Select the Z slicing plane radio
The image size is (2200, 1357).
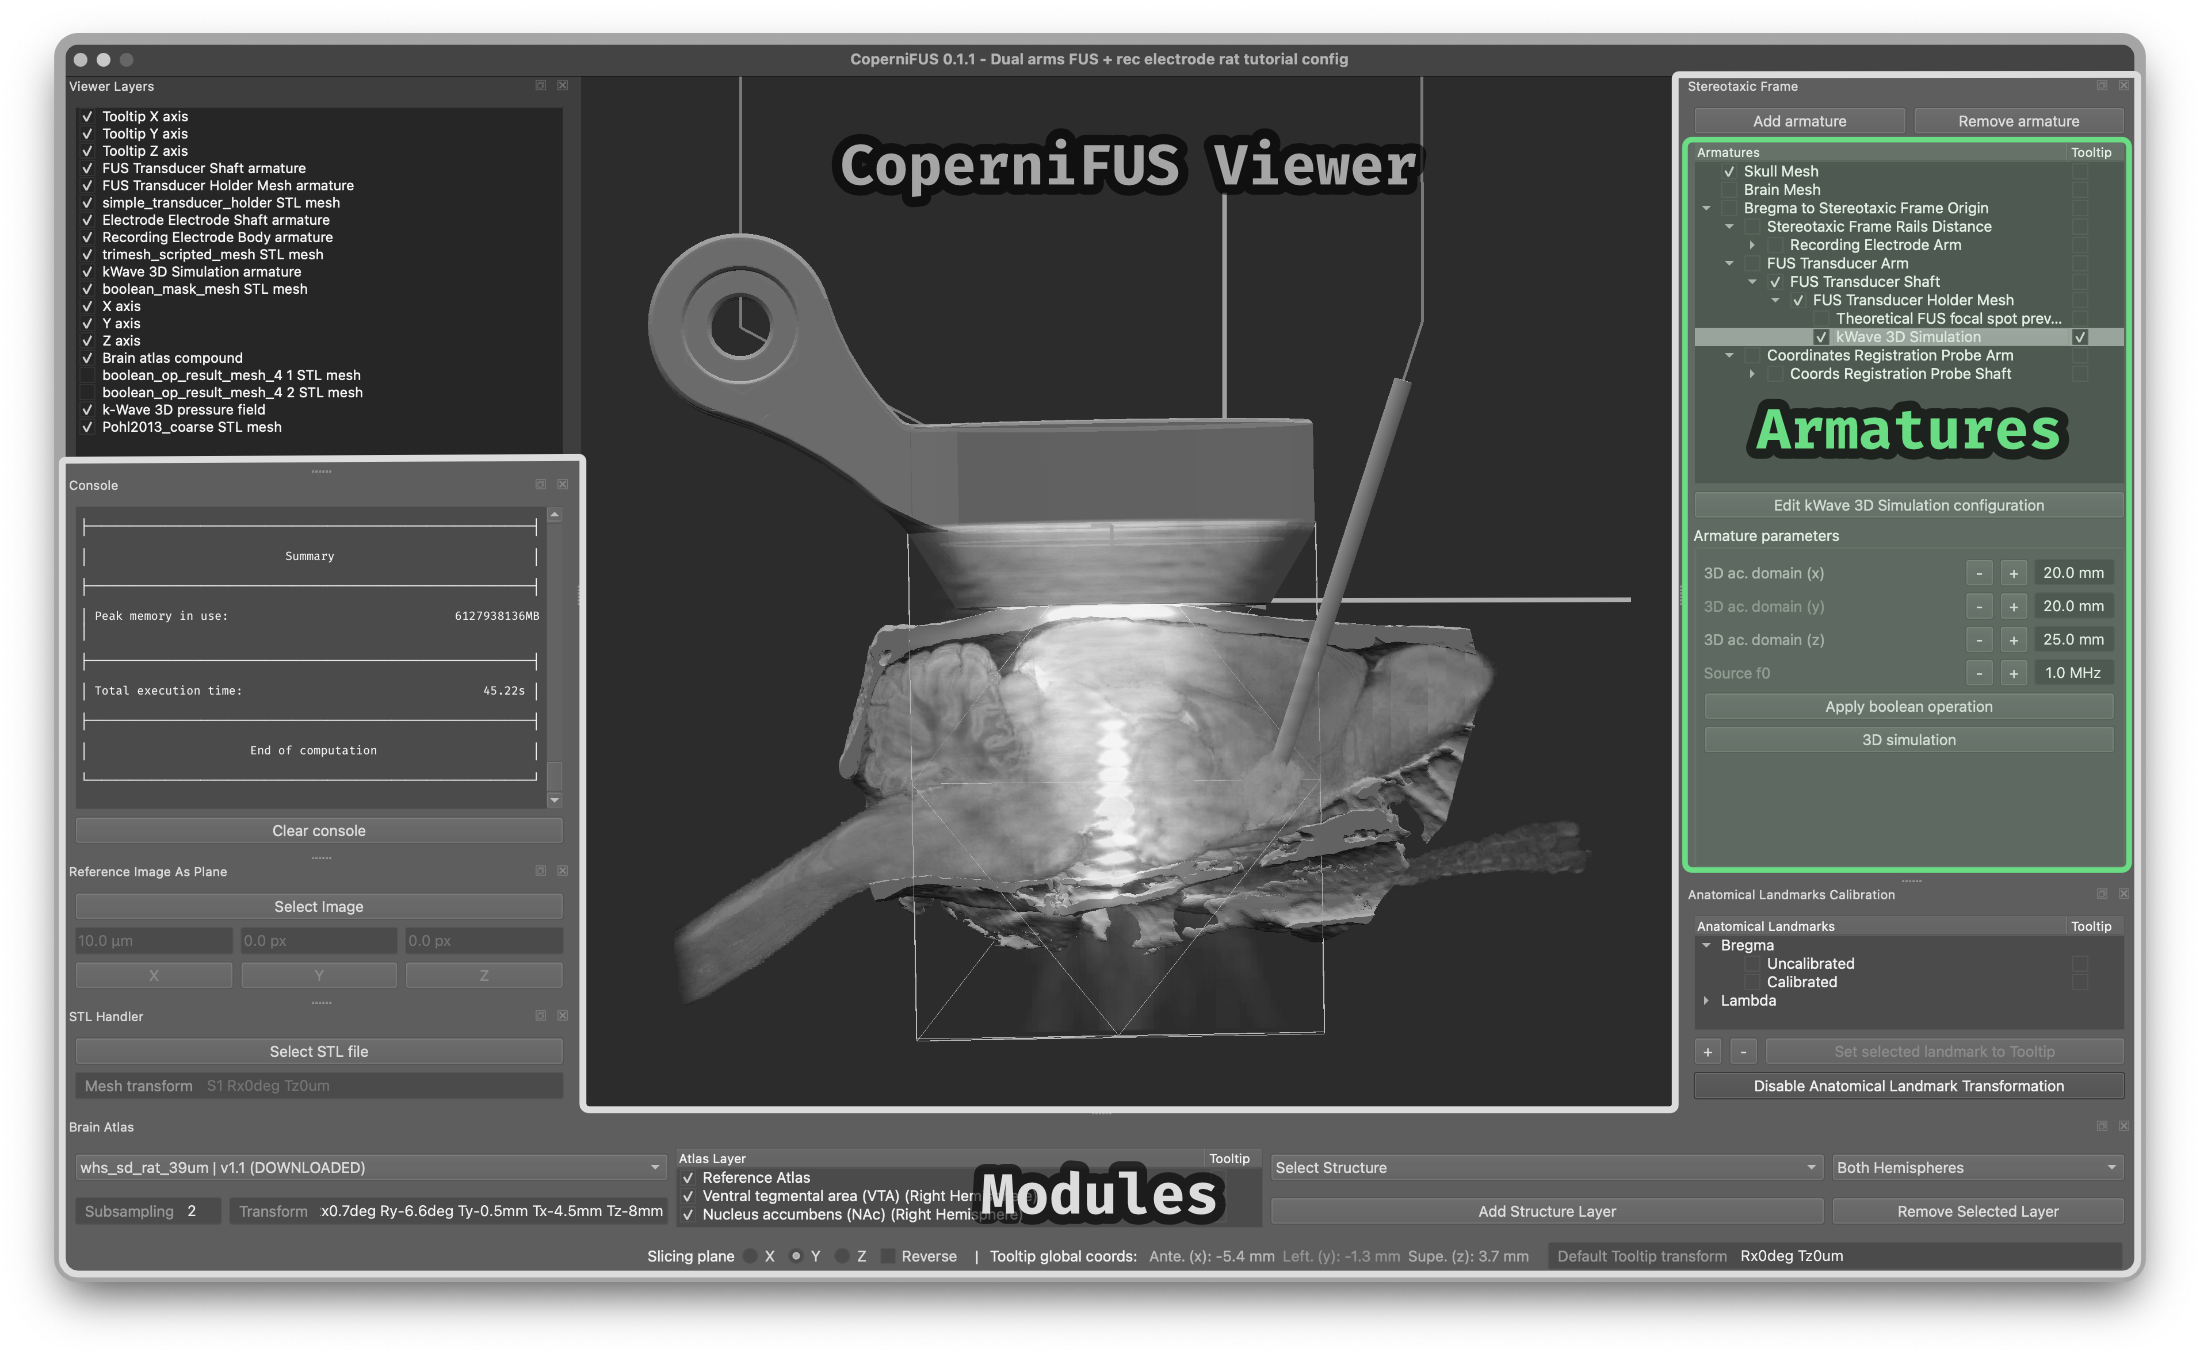pos(842,1256)
